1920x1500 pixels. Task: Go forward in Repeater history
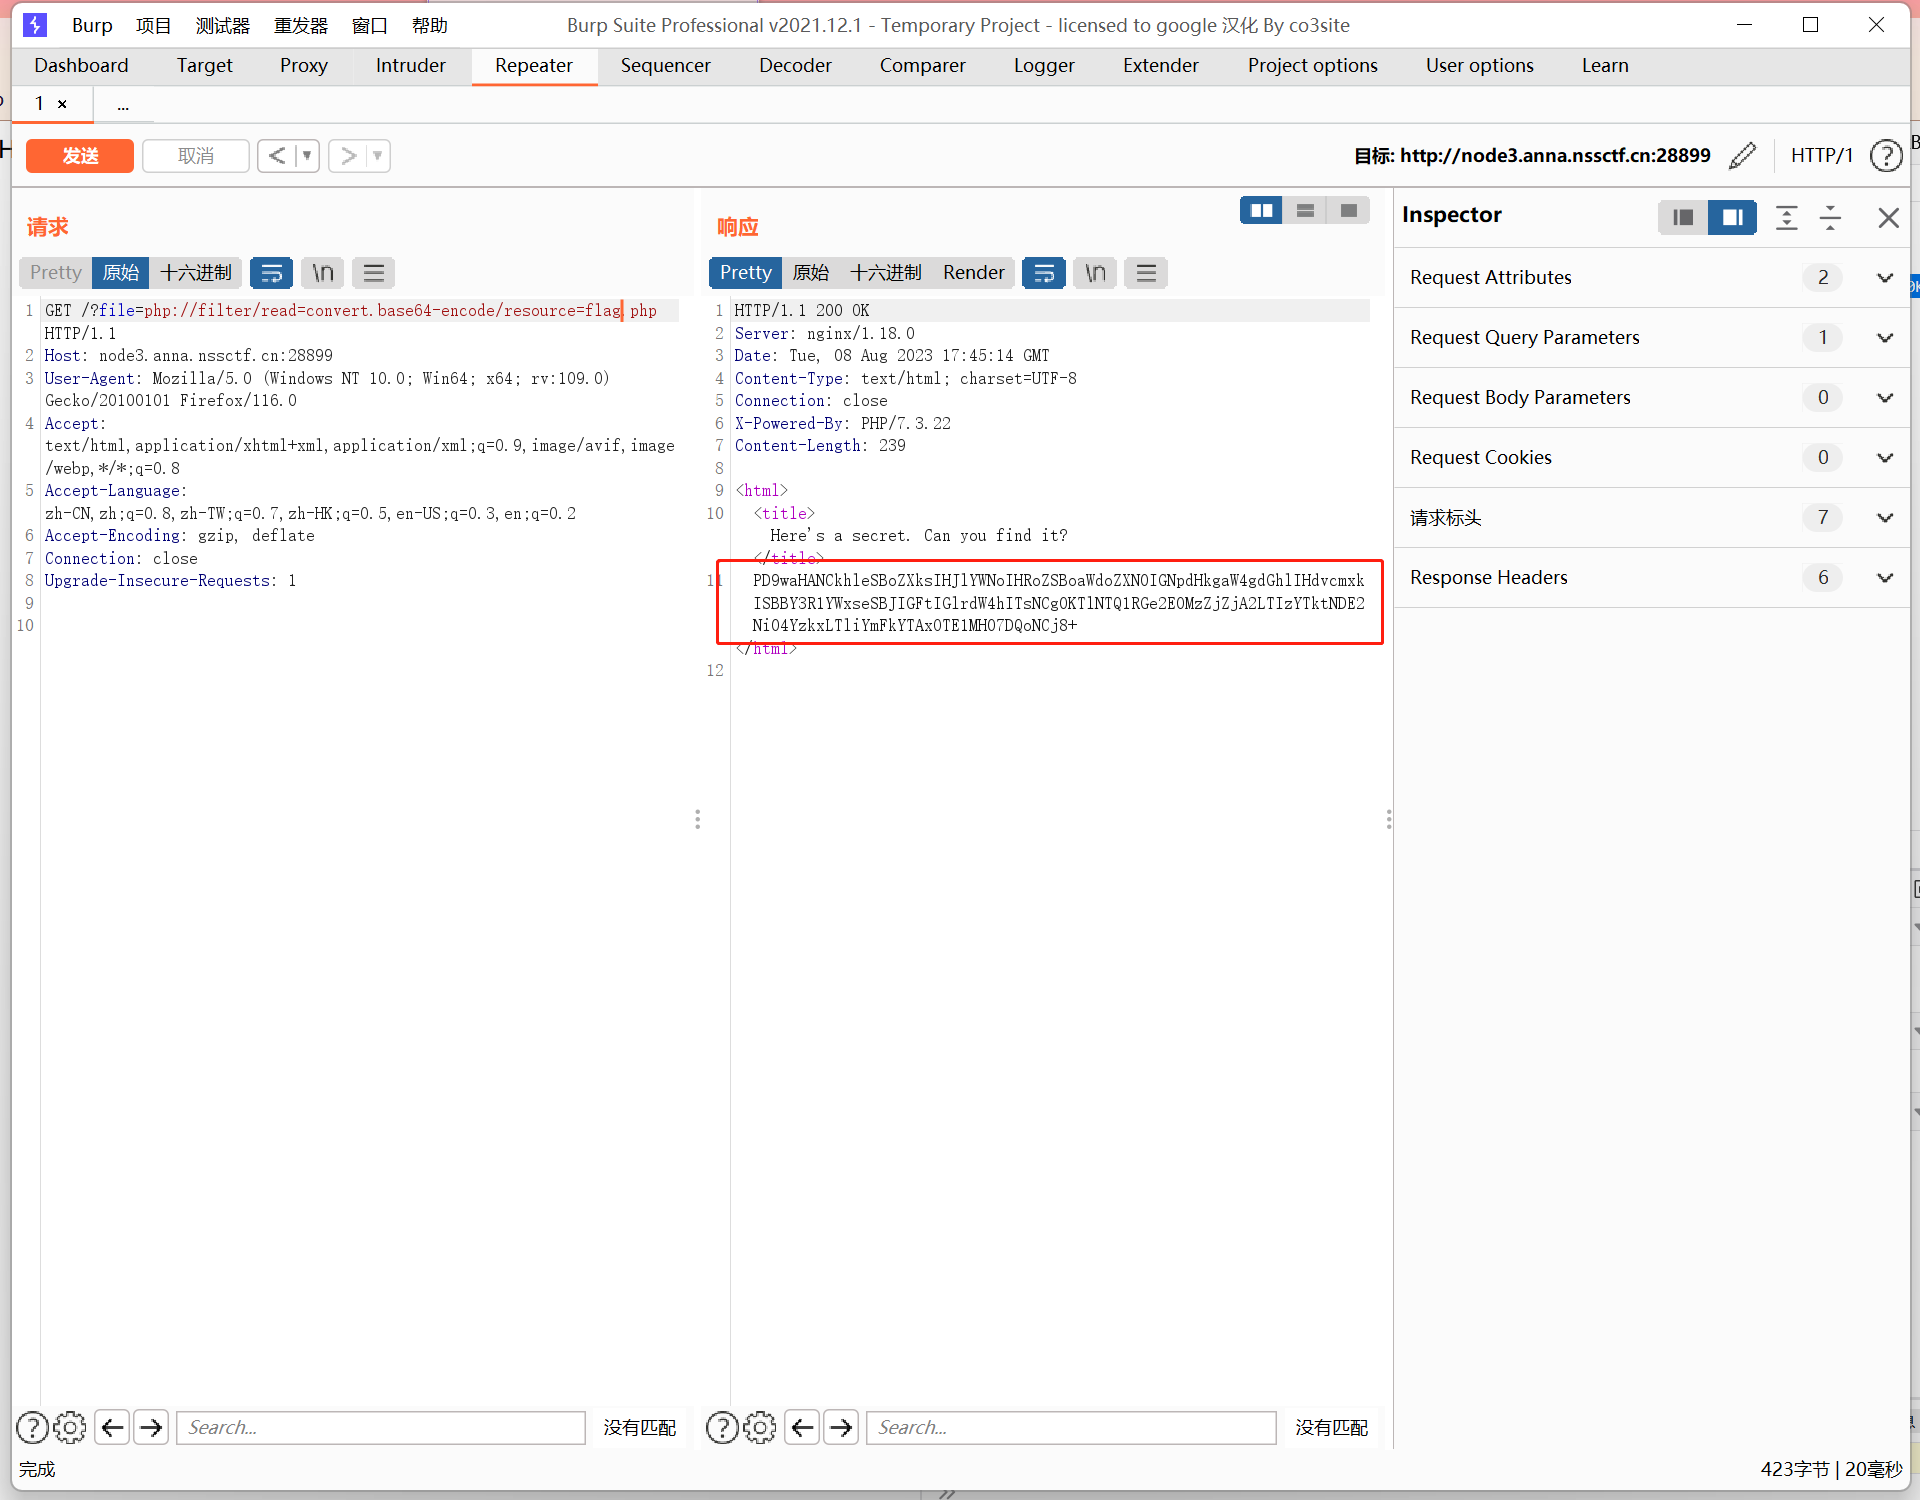coord(348,156)
